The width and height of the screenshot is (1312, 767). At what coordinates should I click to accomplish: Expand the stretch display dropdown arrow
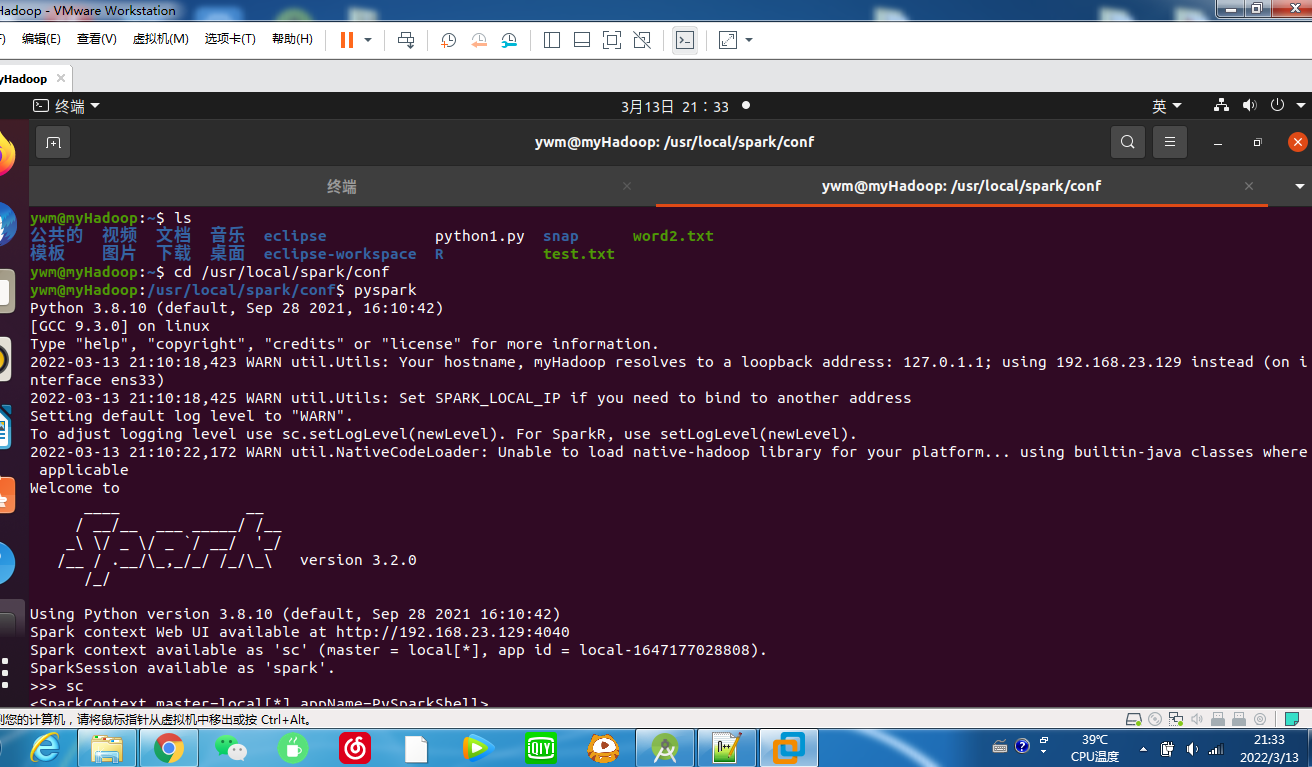coord(749,40)
